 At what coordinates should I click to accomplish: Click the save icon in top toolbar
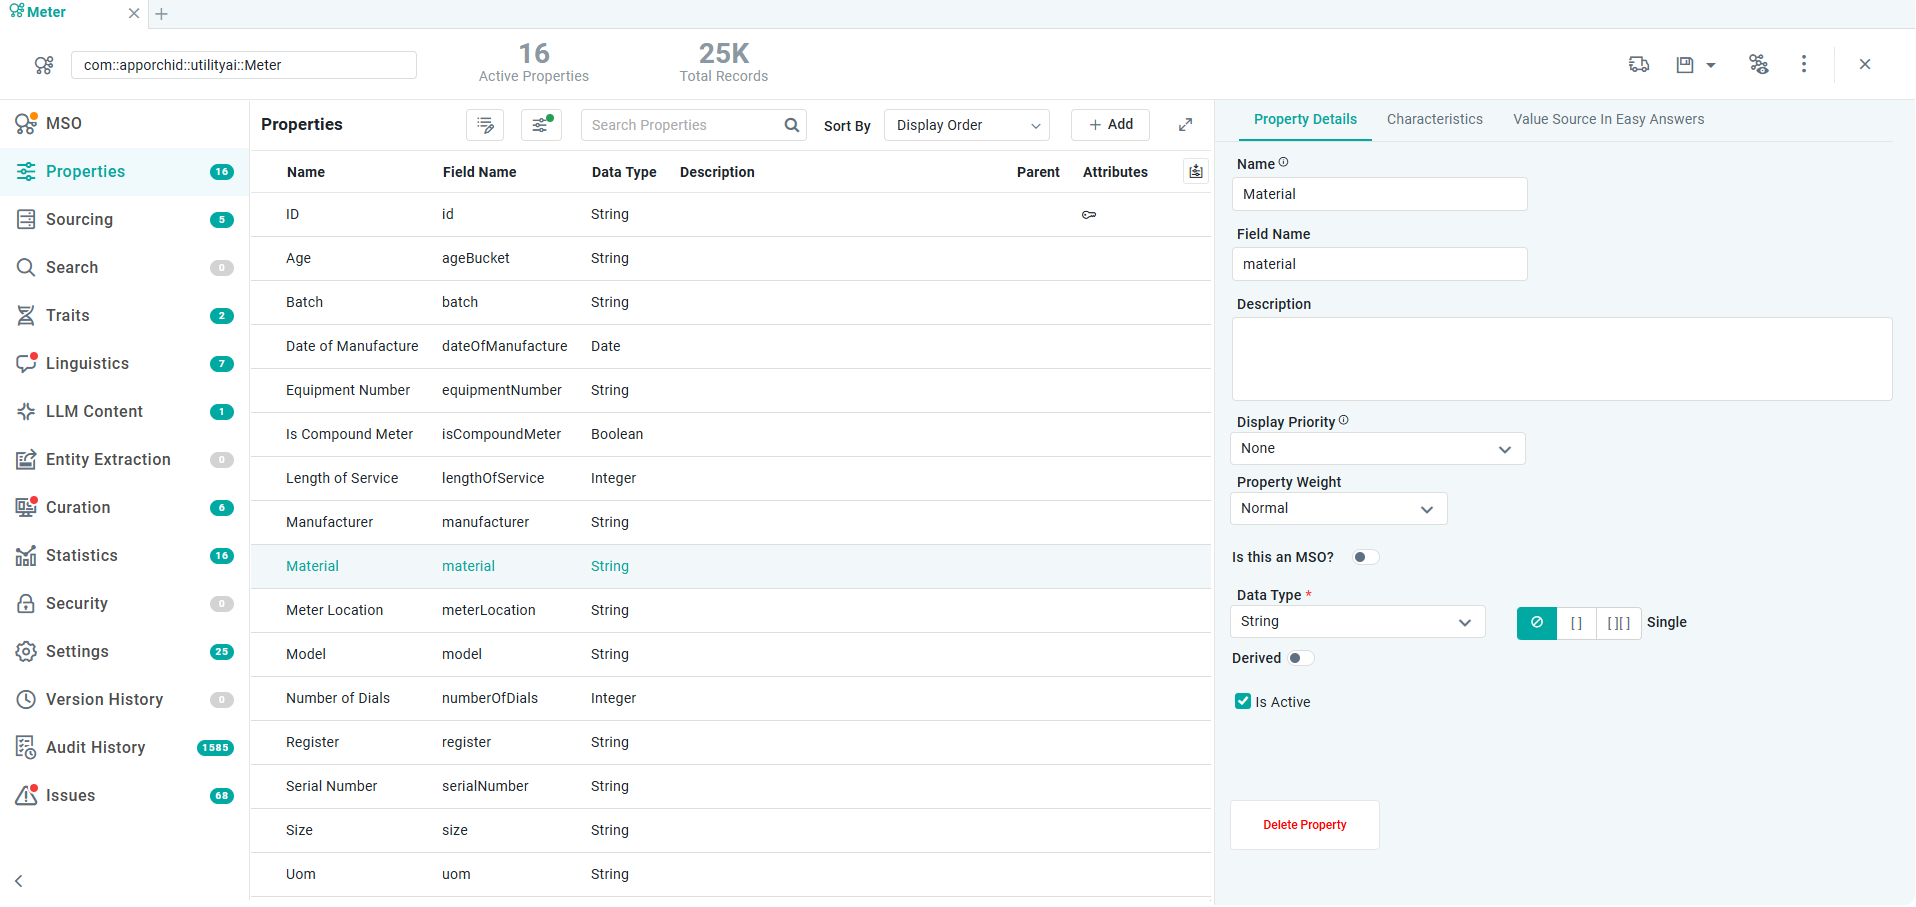tap(1685, 65)
